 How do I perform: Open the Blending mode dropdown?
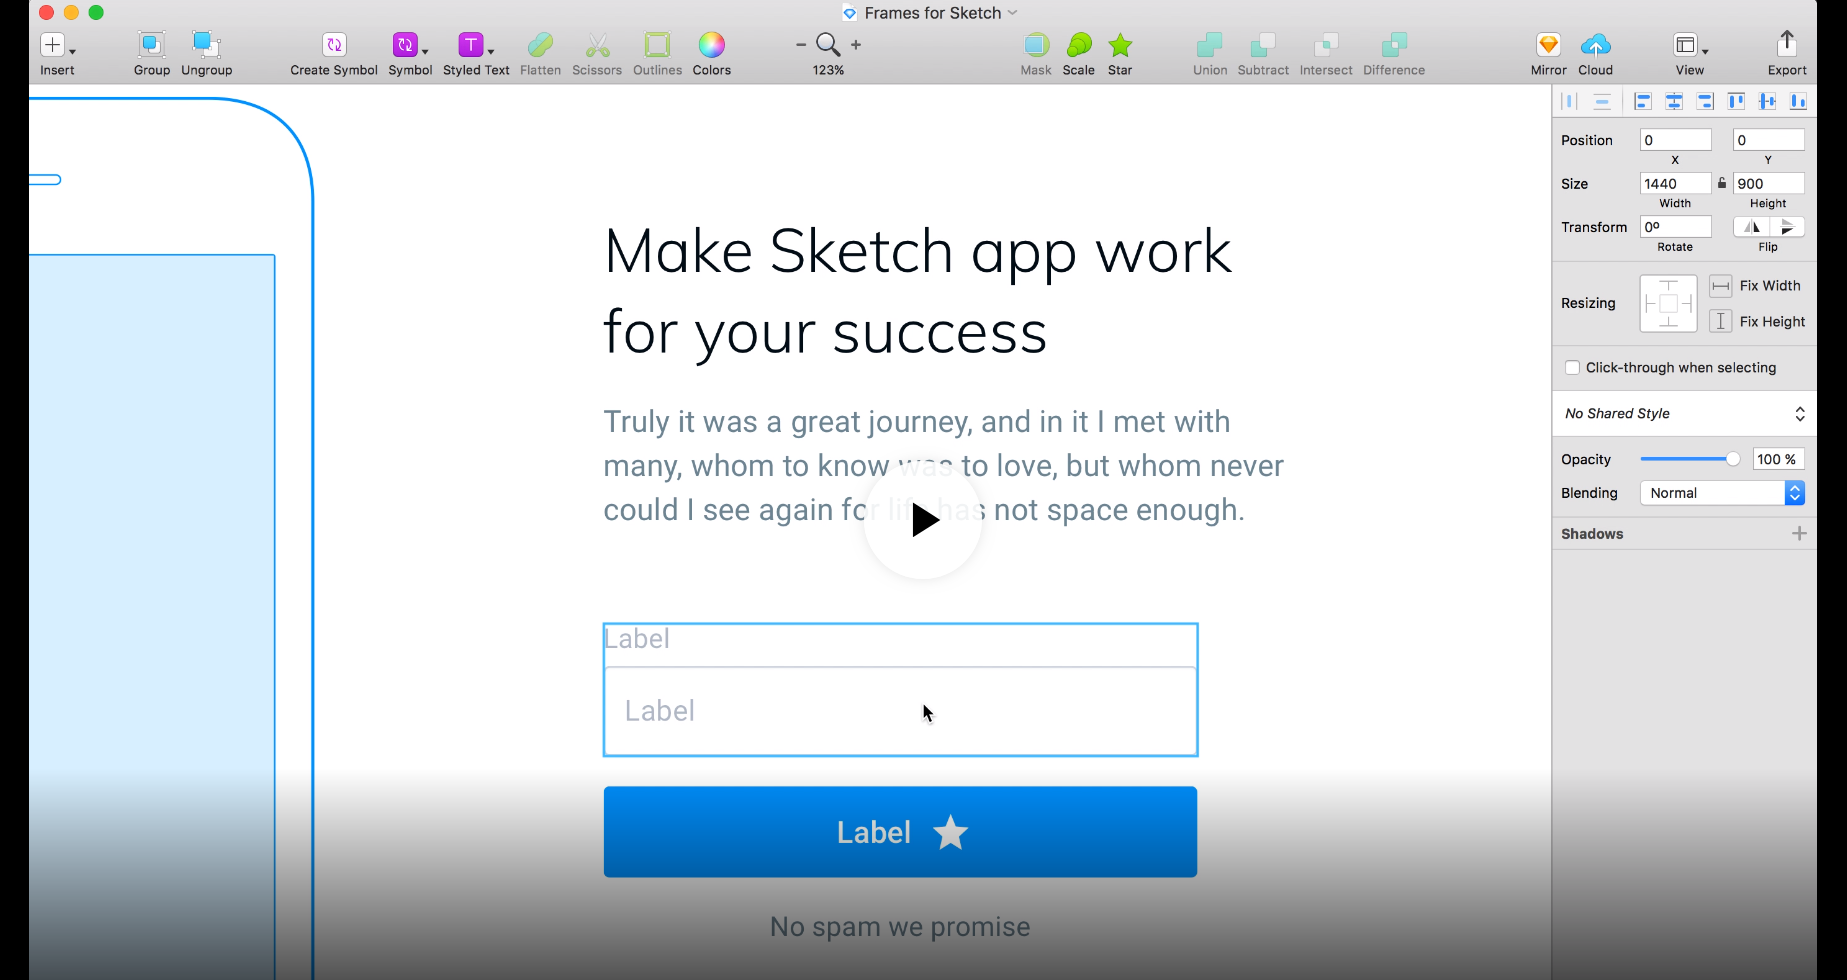1722,493
